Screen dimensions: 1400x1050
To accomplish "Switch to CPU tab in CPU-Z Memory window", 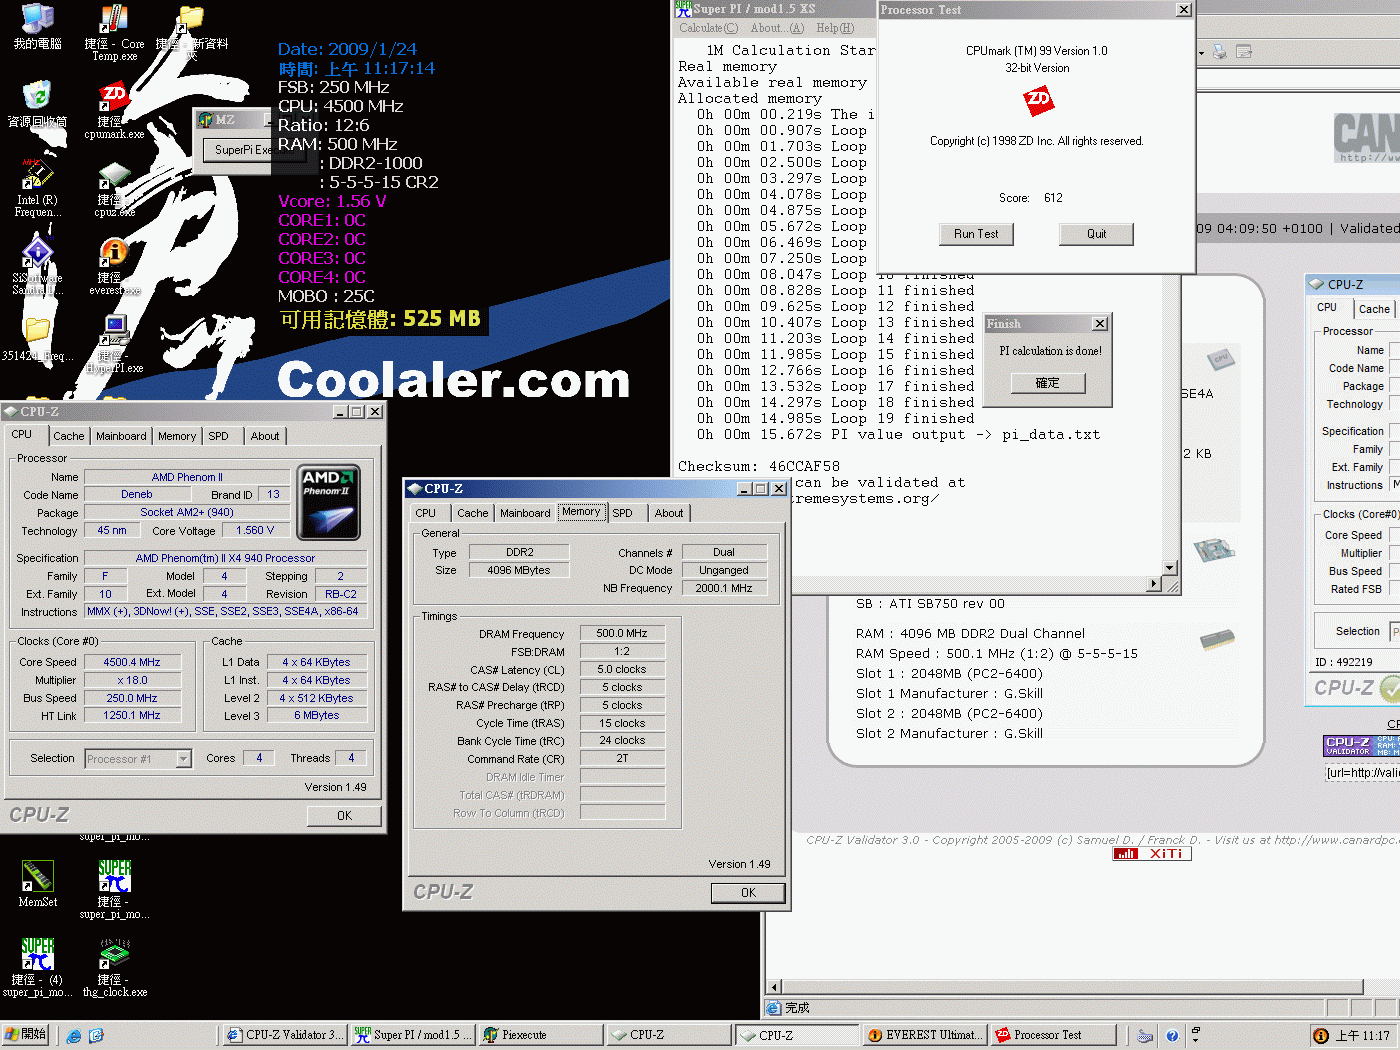I will pyautogui.click(x=426, y=513).
